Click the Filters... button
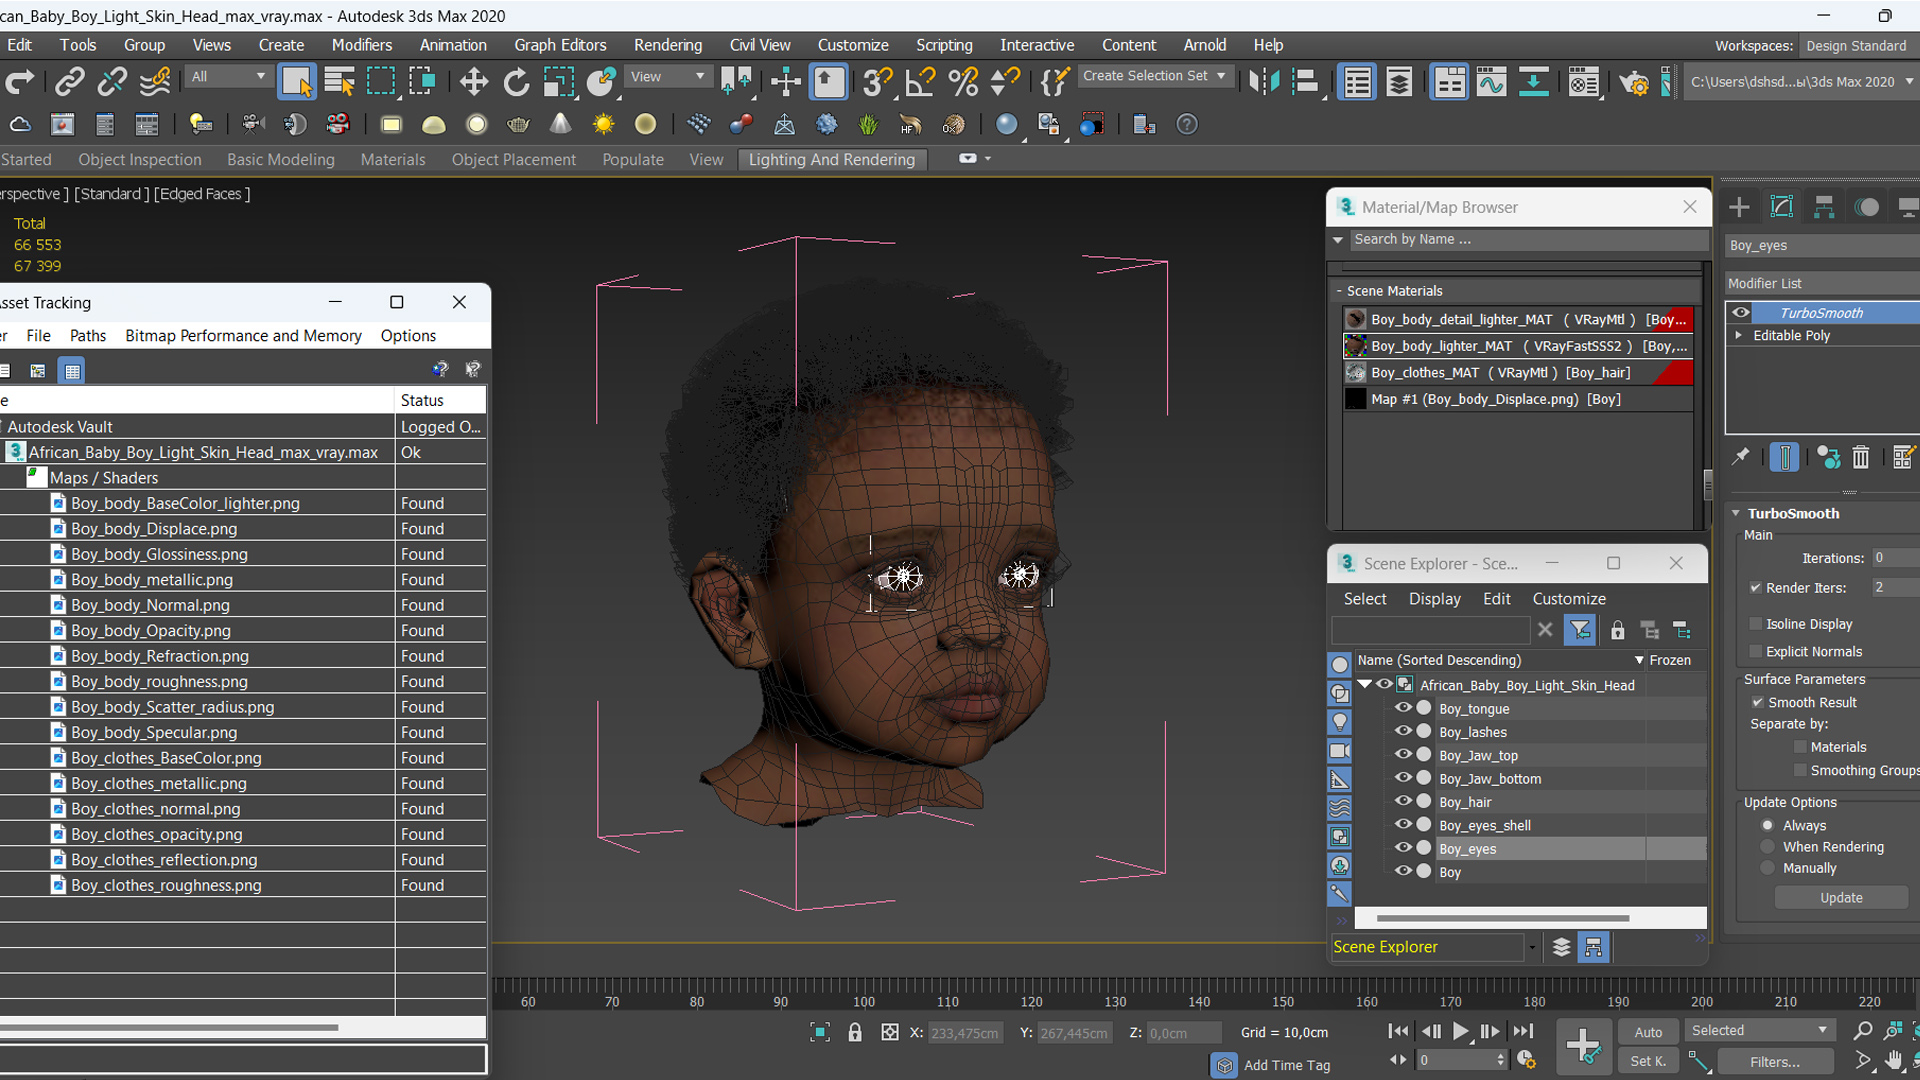 1775,1062
